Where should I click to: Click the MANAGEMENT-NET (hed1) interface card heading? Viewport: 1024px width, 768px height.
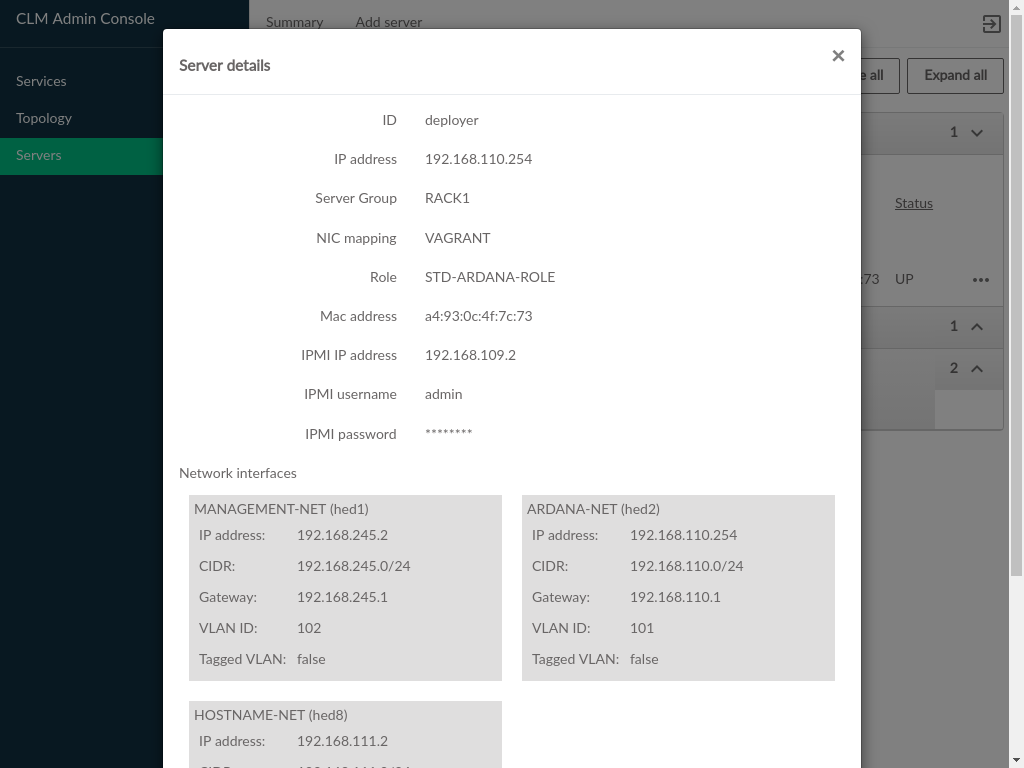(281, 509)
